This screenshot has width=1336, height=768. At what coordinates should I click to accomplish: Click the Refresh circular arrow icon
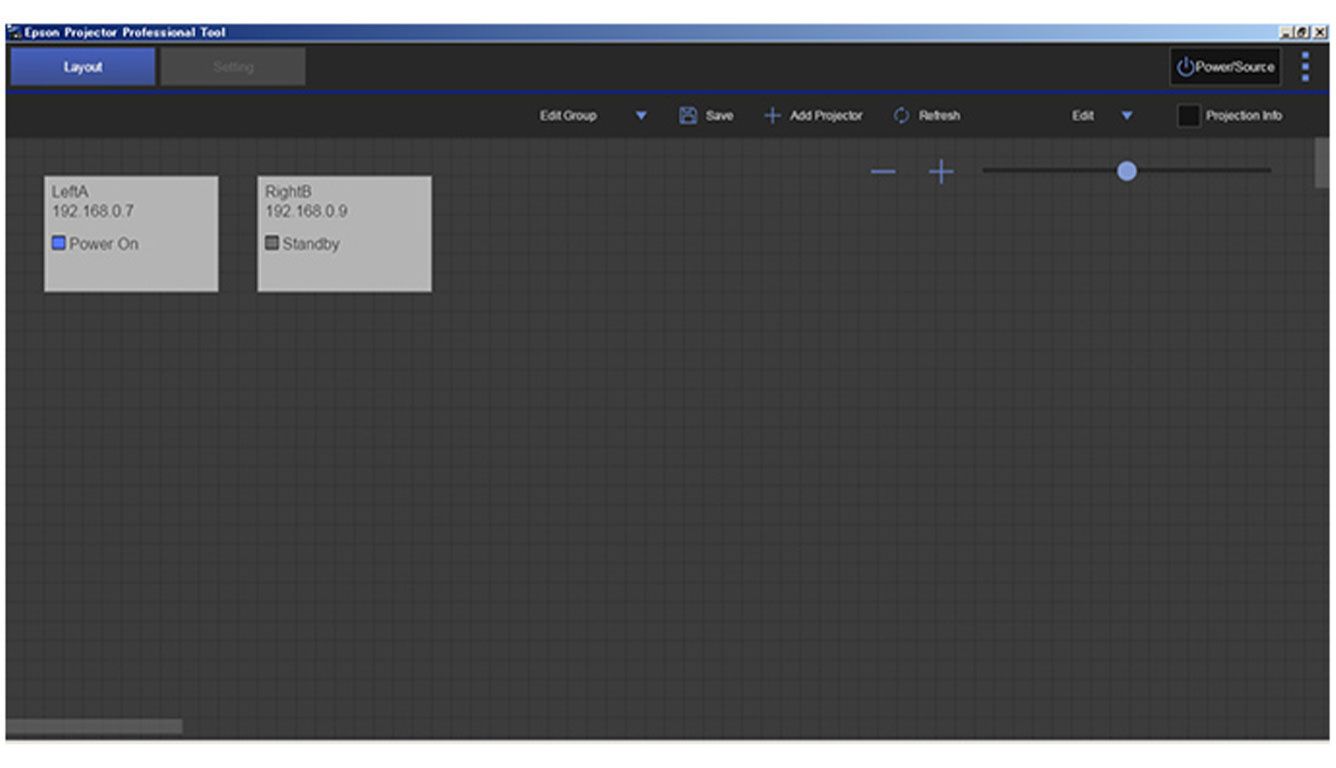(x=901, y=116)
